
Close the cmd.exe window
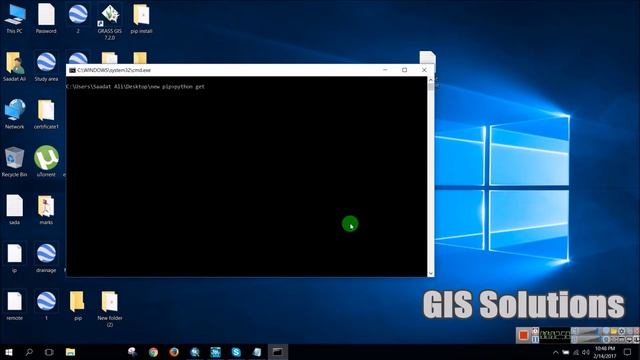(424, 70)
